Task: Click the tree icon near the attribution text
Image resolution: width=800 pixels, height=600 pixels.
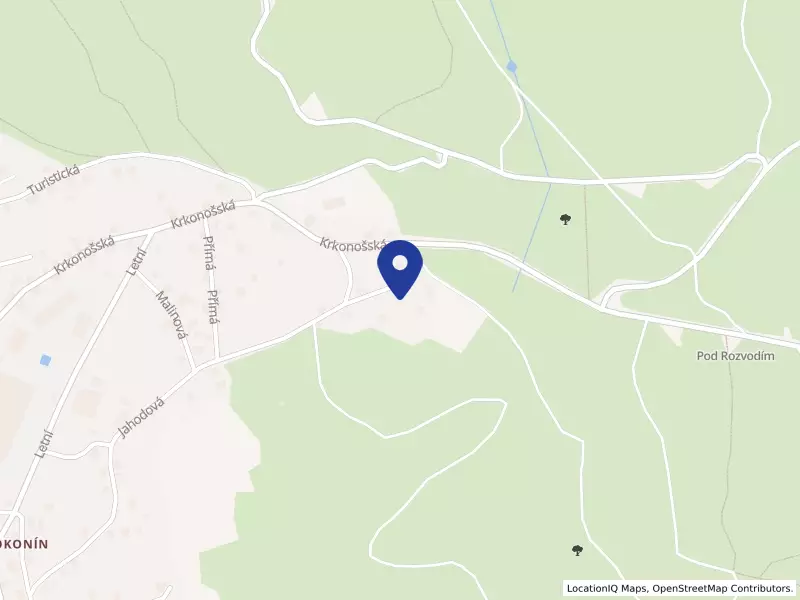Action: pyautogui.click(x=577, y=550)
